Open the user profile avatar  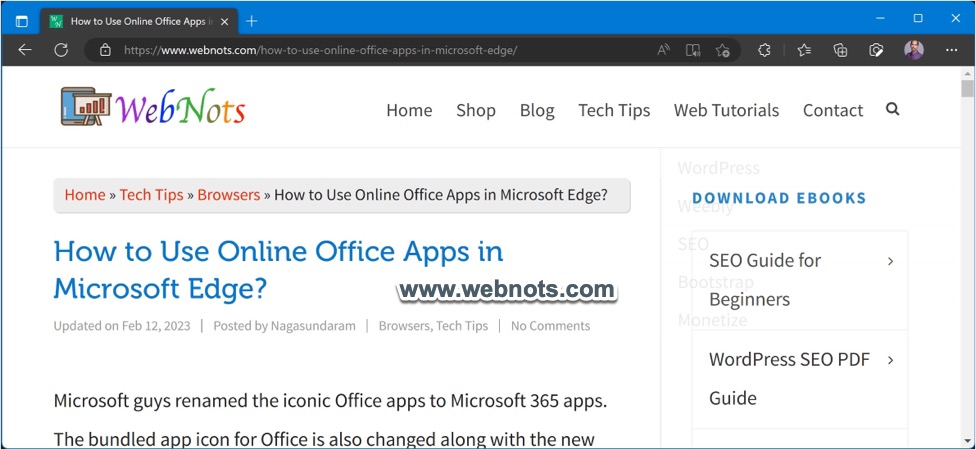click(914, 50)
